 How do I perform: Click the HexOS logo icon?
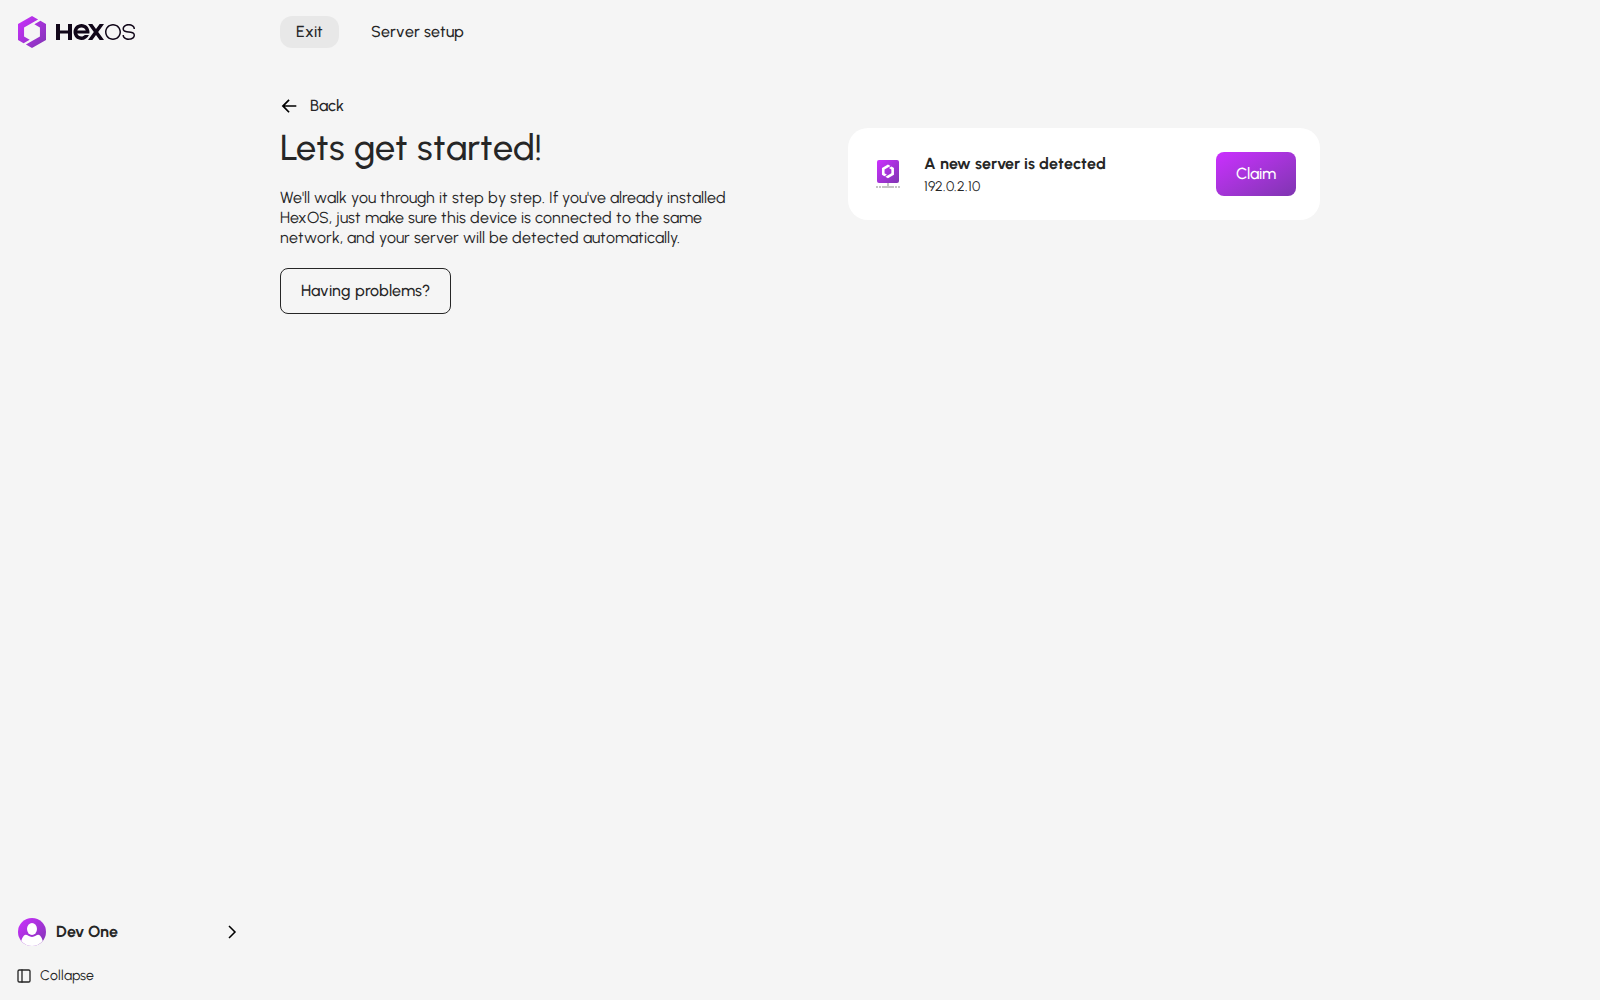coord(32,32)
